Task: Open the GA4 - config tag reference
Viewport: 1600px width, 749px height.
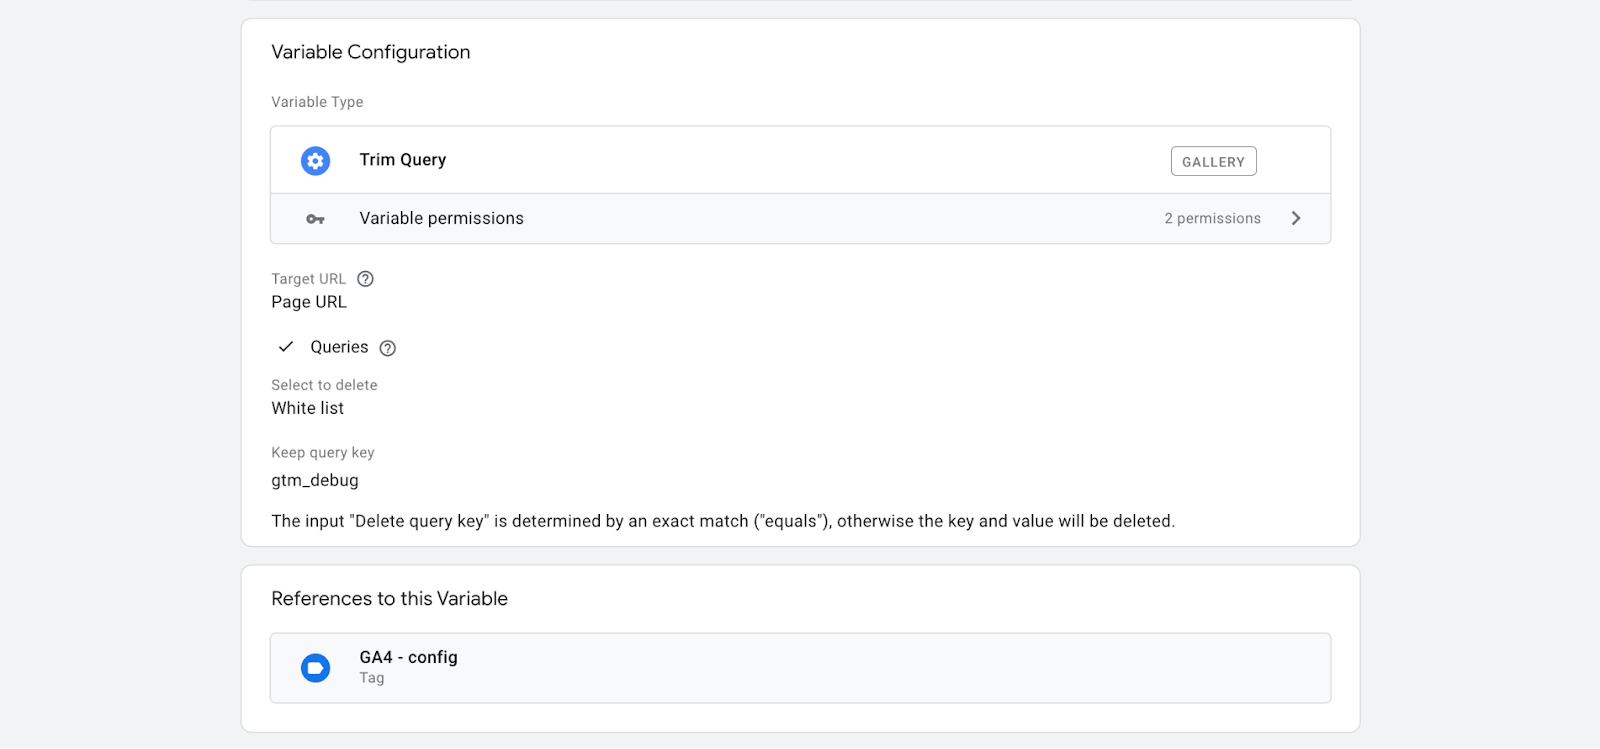Action: 700,667
